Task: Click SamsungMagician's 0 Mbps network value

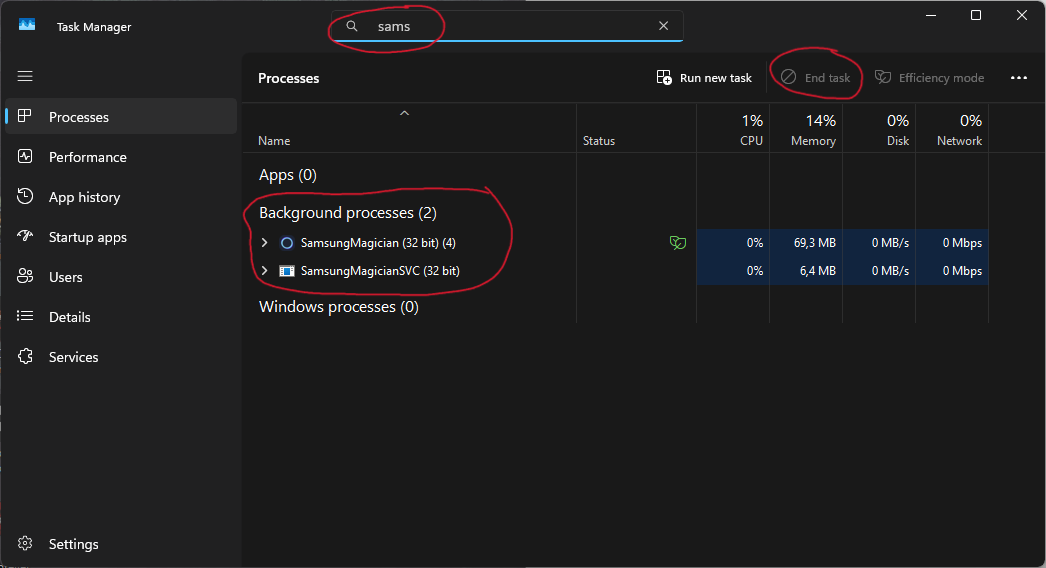Action: tap(962, 243)
